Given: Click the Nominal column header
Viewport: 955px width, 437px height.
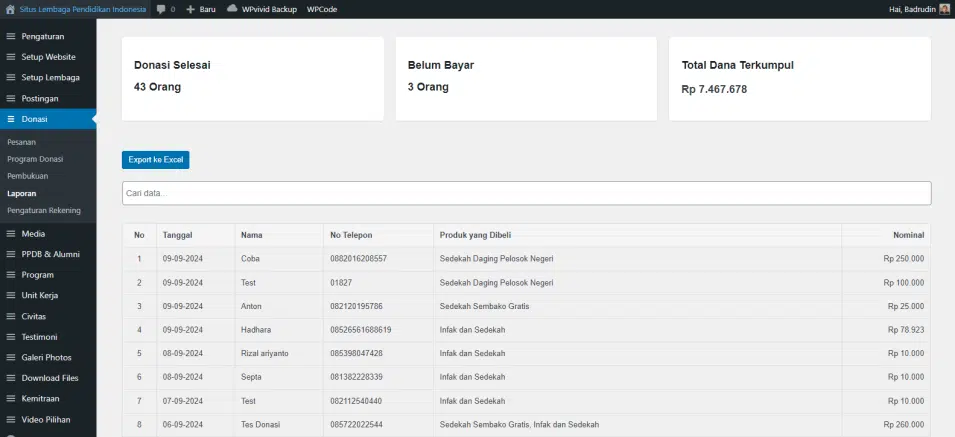Looking at the screenshot, I should tap(908, 235).
